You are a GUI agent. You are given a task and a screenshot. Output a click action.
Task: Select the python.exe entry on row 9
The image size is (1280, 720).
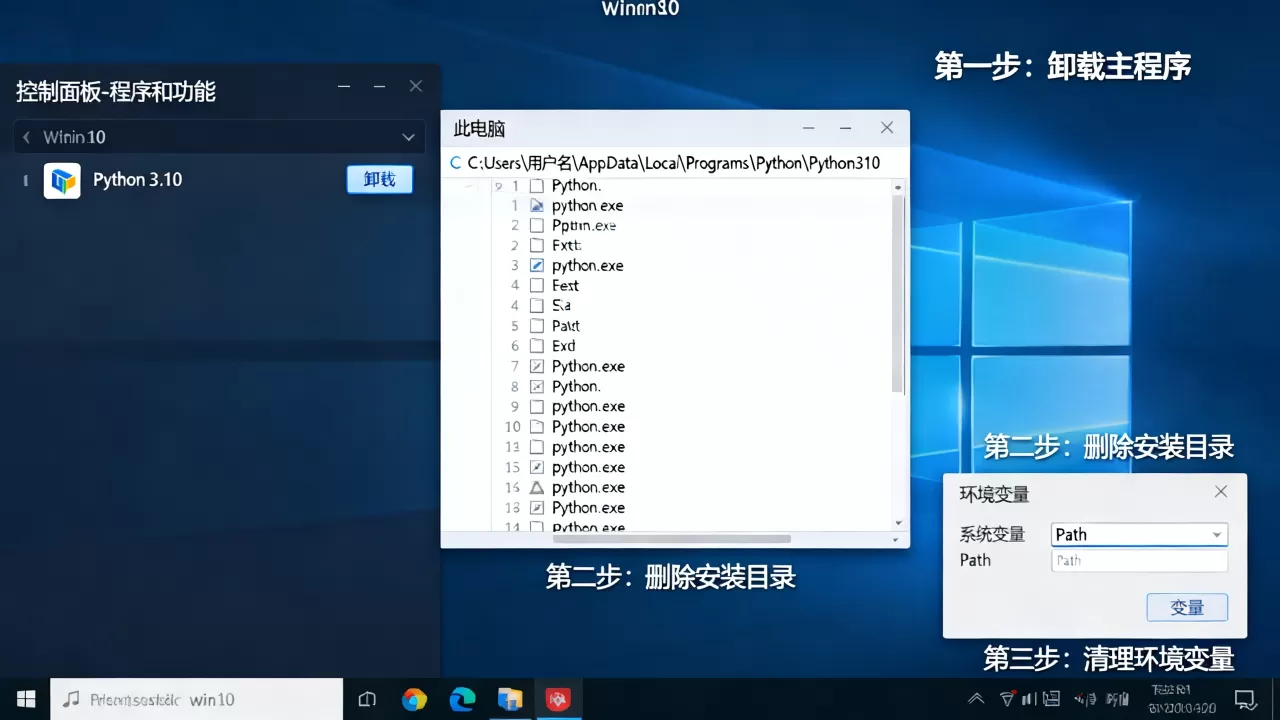click(x=588, y=406)
